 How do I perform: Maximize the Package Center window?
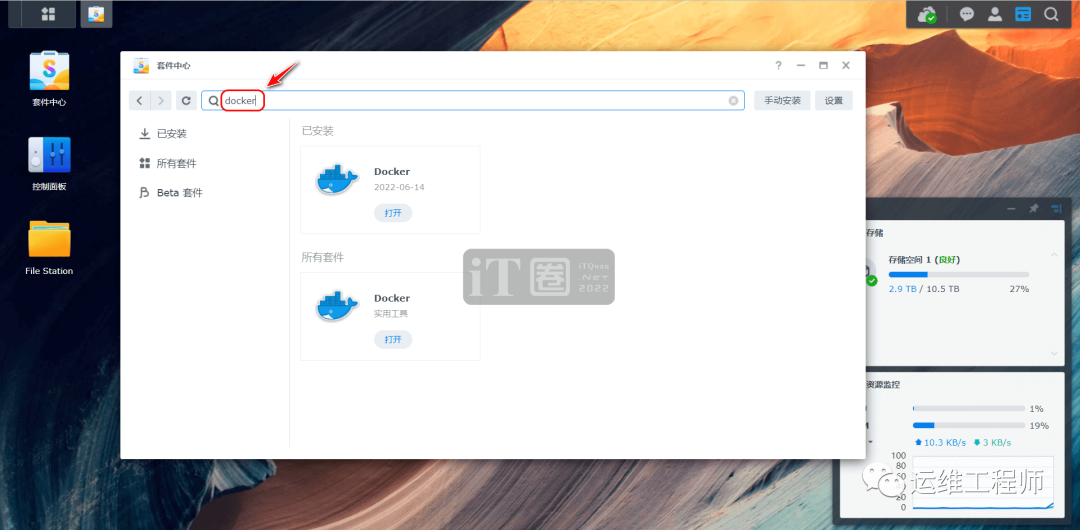(823, 65)
